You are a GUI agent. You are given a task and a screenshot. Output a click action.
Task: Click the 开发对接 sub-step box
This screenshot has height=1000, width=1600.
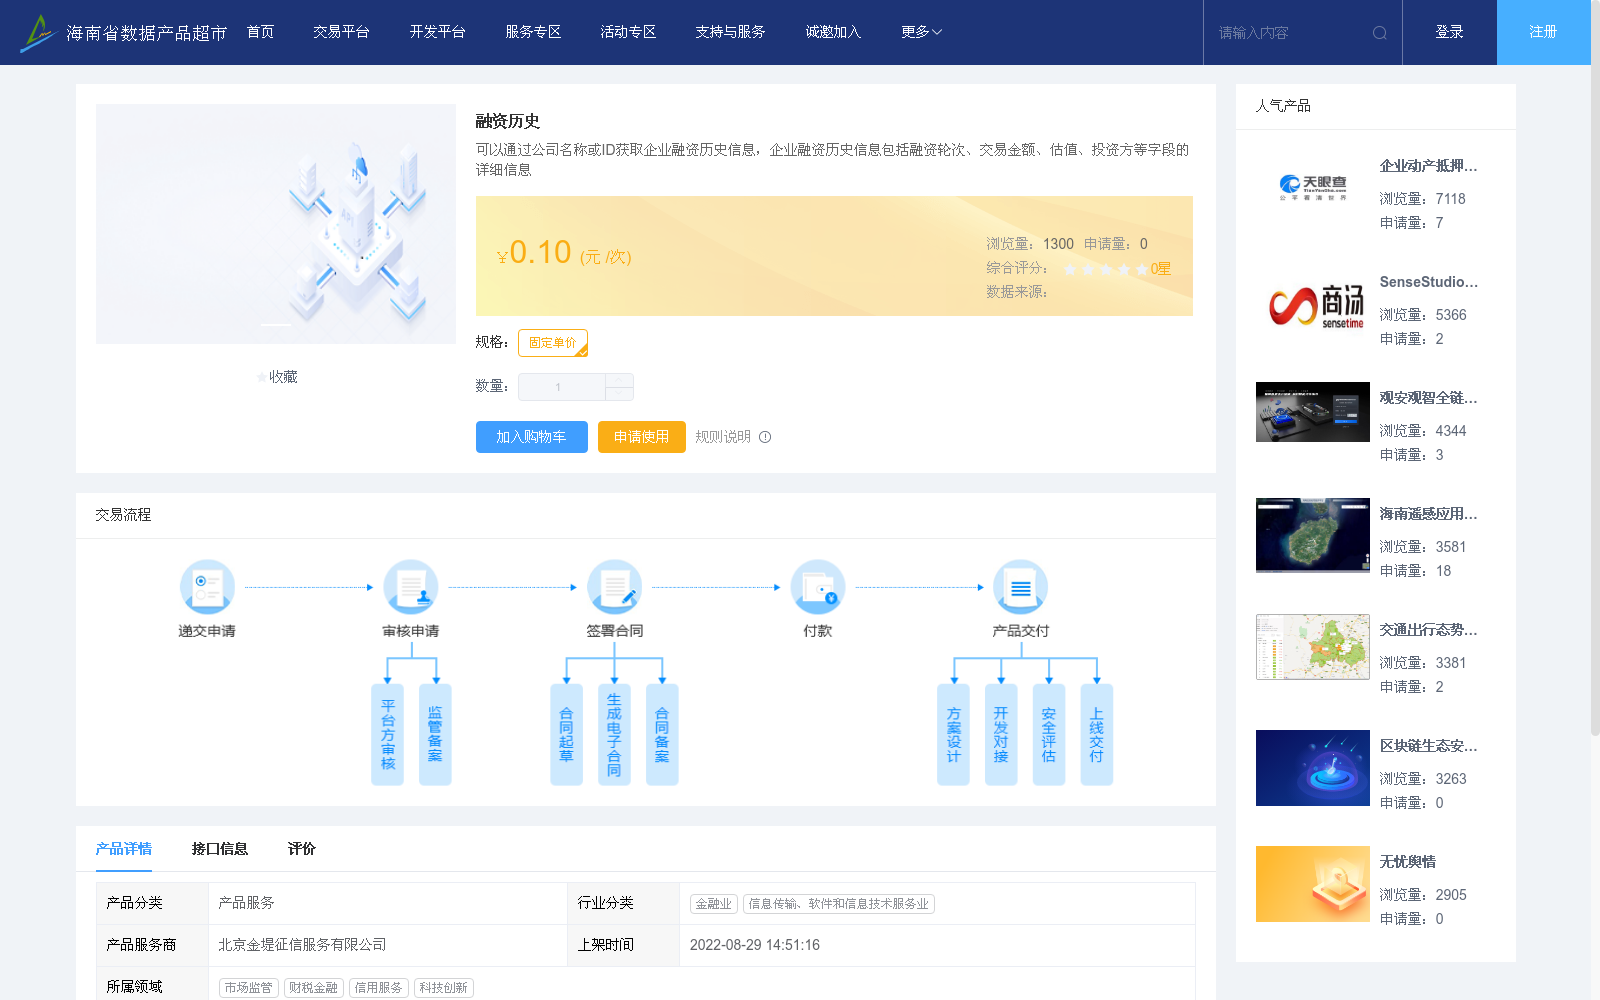pos(1001,734)
